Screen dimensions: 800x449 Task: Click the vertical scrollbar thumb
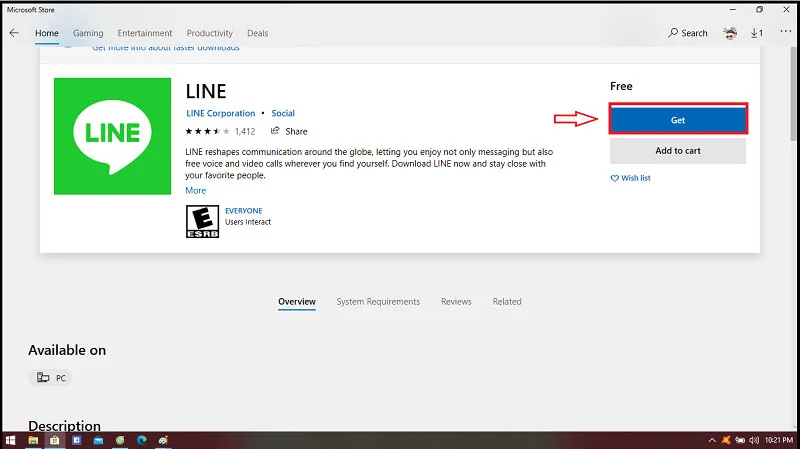coord(794,94)
